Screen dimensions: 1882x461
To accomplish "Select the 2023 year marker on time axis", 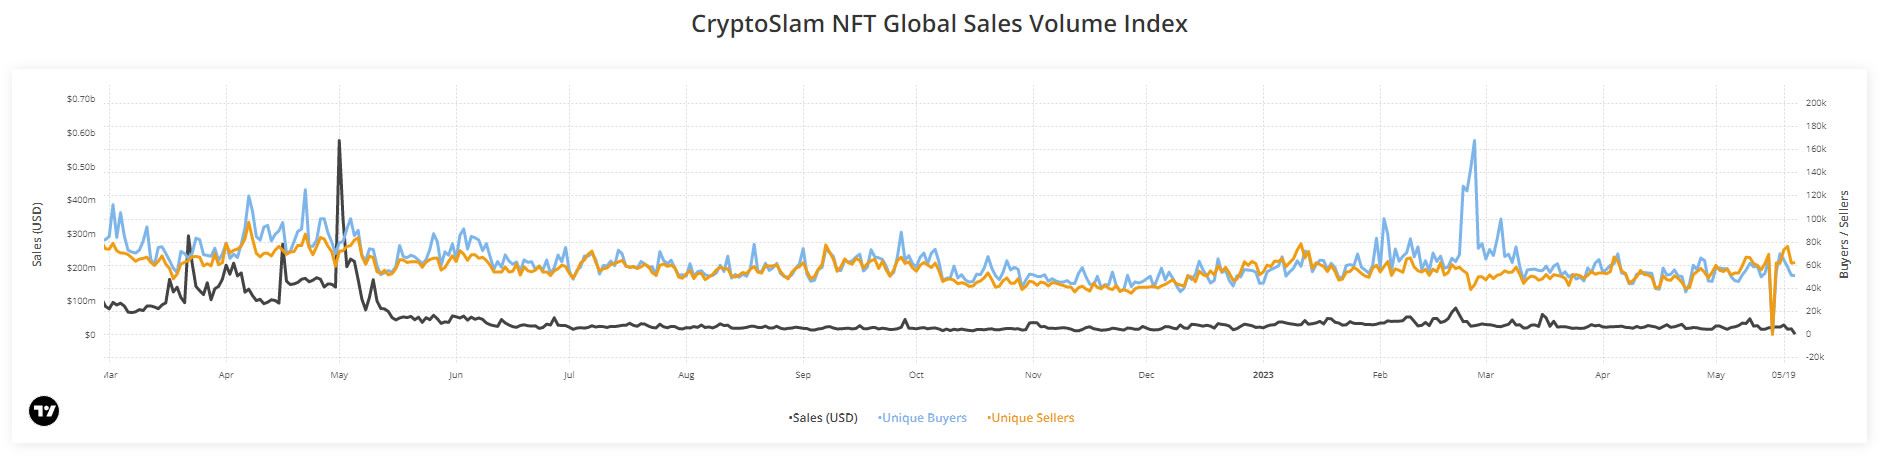I will tap(1263, 375).
